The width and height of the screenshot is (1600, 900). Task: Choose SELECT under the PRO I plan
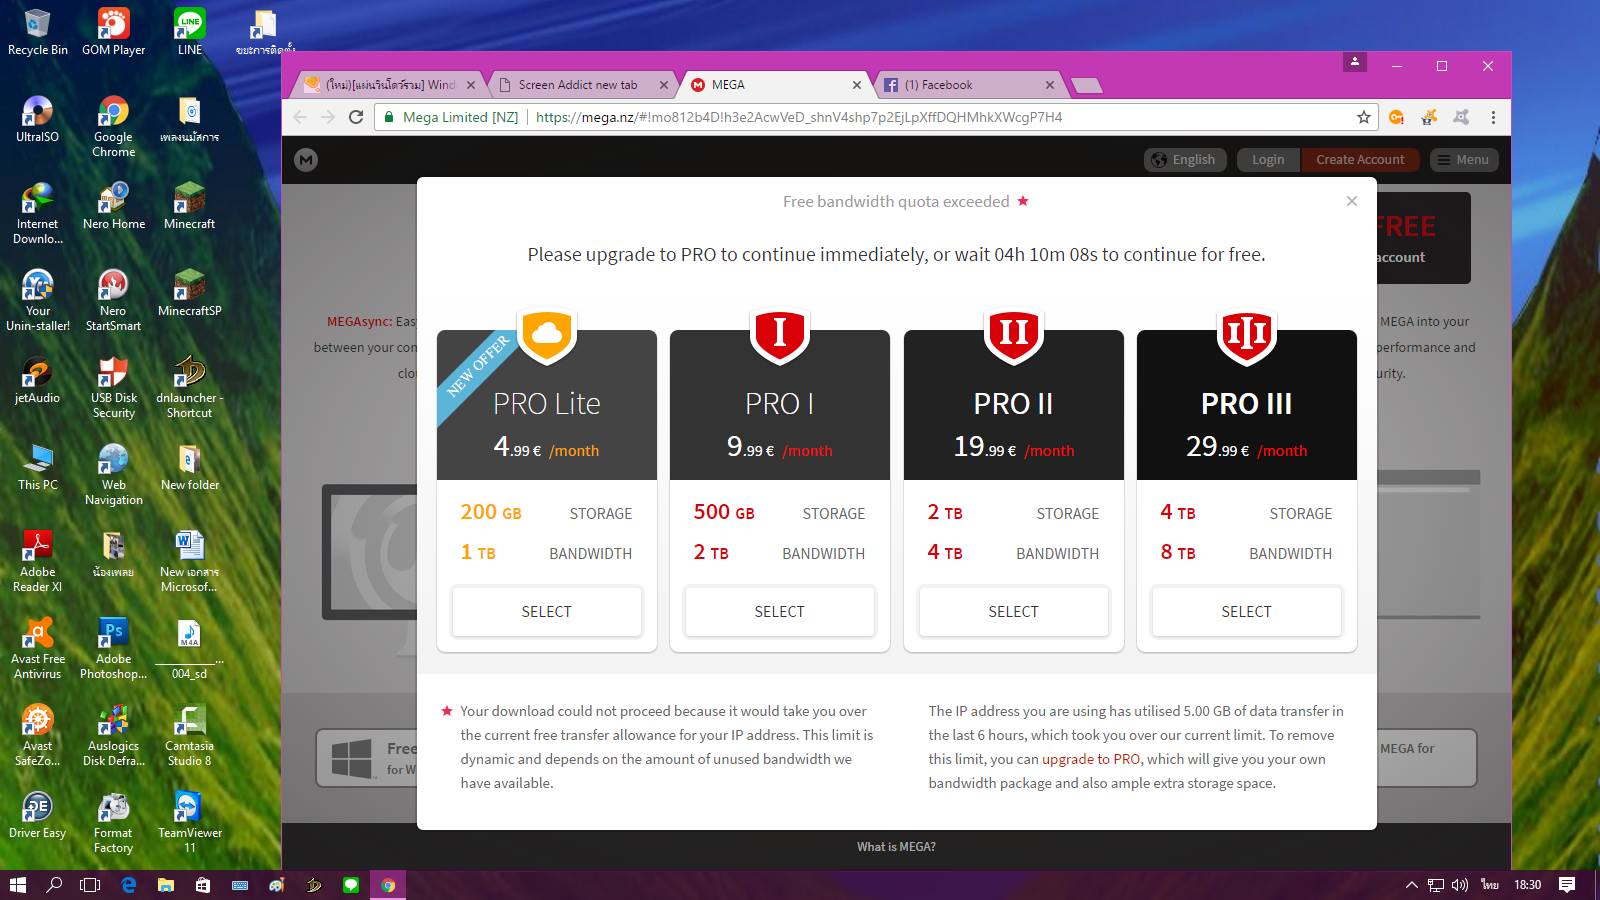click(779, 611)
